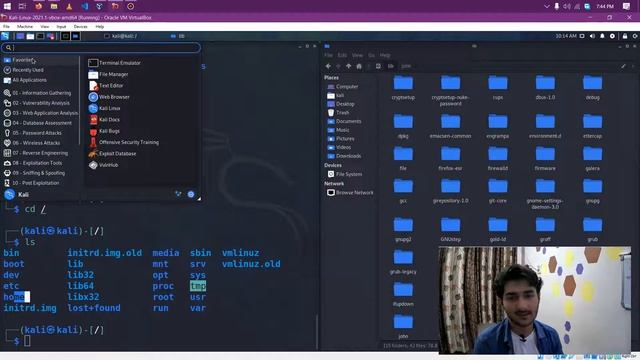Select Downloads in Places sidebar
The image size is (640, 360).
pyautogui.click(x=344, y=156)
